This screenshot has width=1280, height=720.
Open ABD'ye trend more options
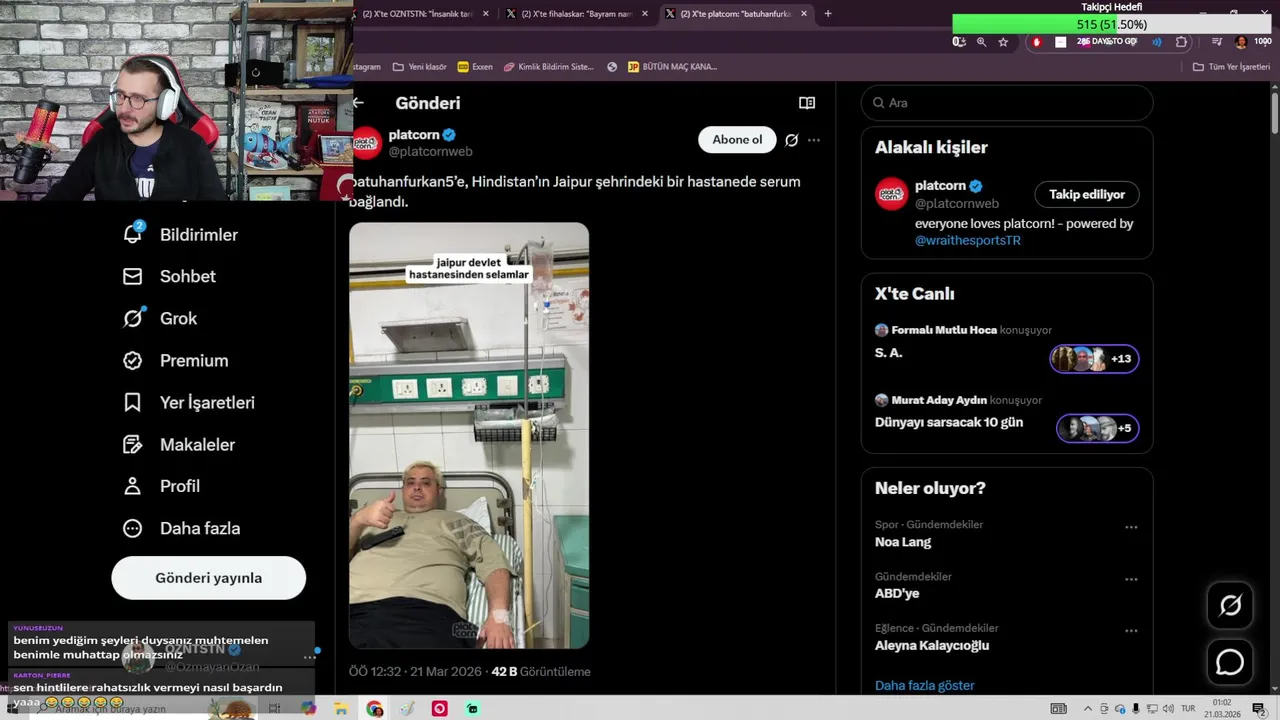click(x=1131, y=579)
